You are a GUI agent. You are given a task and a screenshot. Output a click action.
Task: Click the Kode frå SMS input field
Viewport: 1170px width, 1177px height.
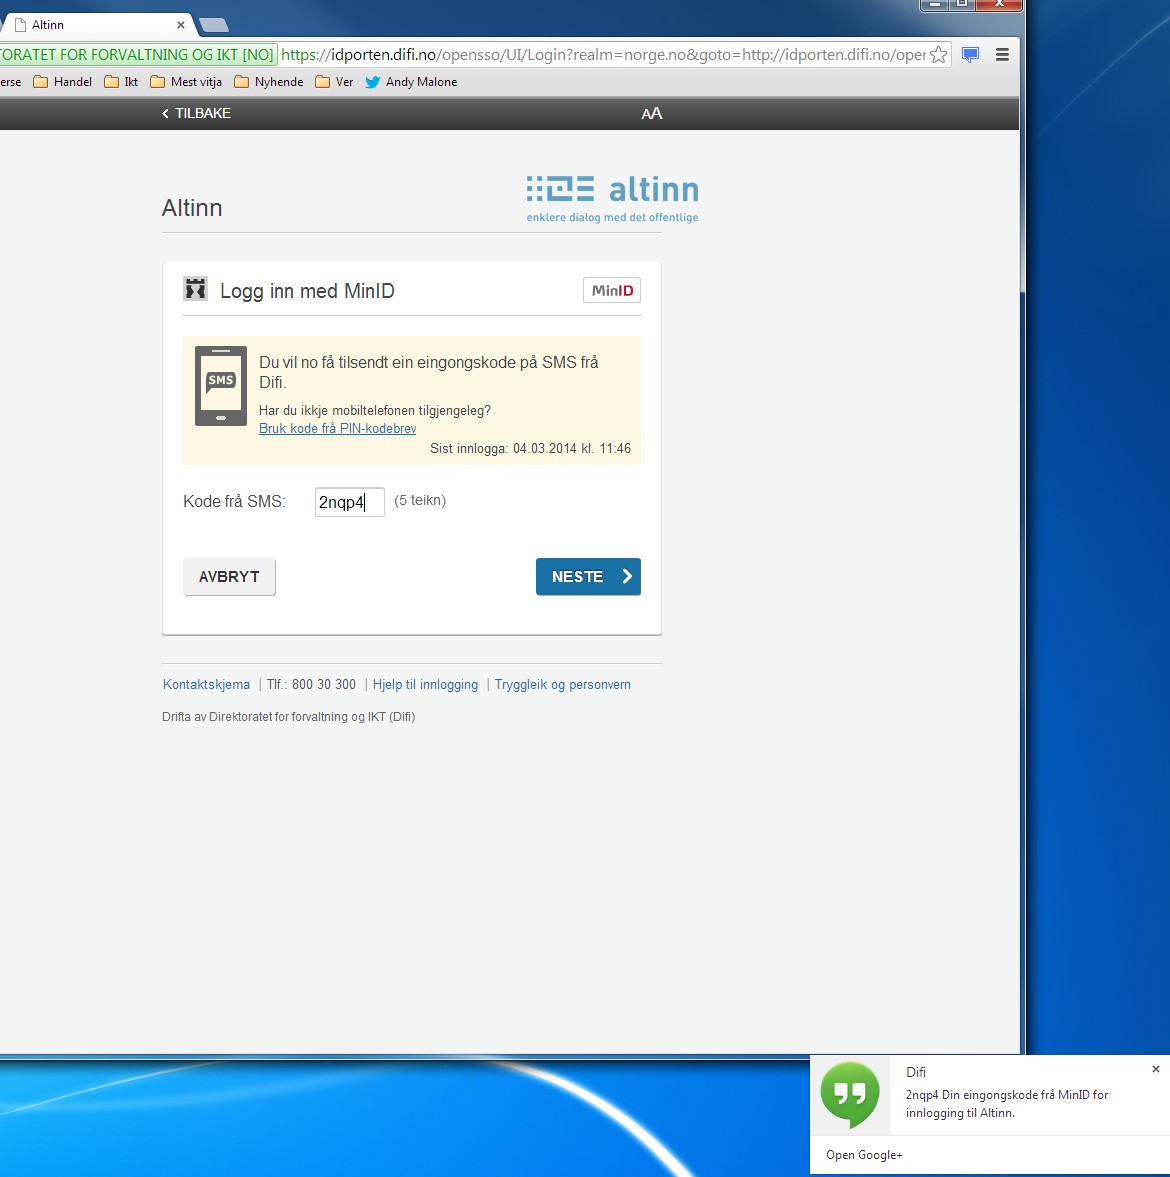(x=349, y=502)
